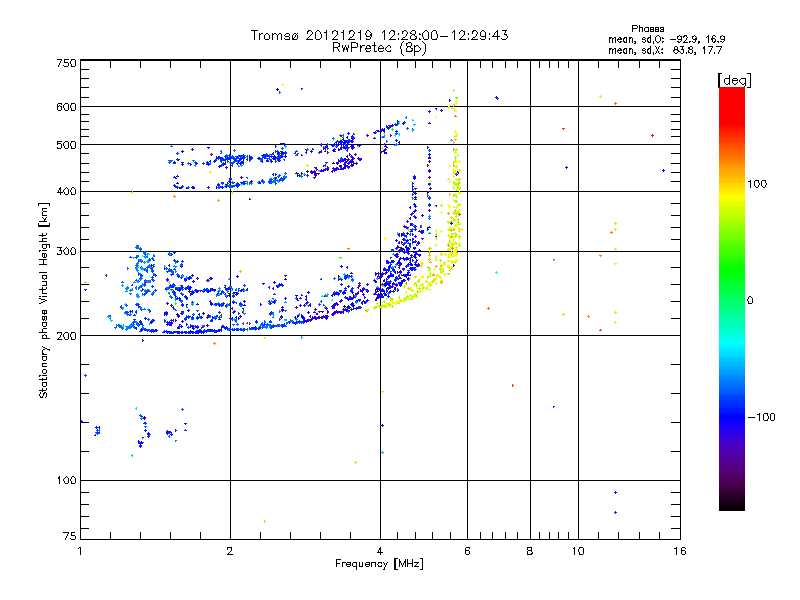Click the y-axis tick label "200"

tap(66, 336)
